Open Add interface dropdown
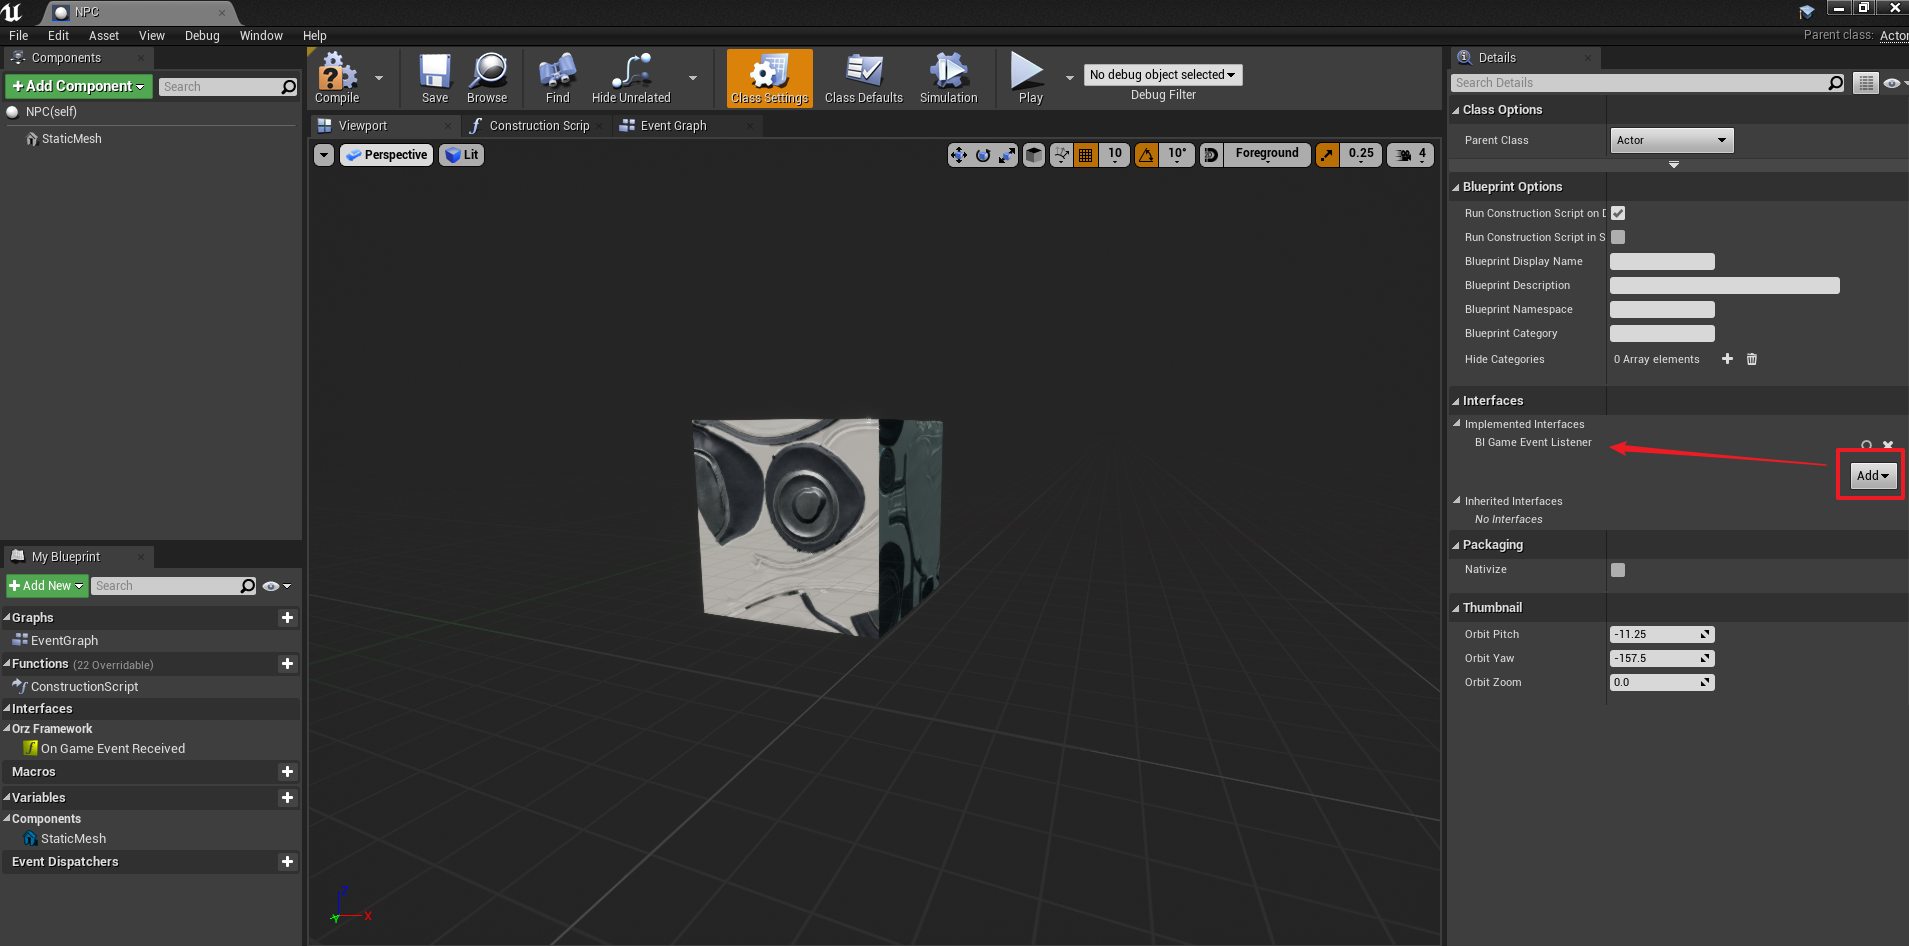Viewport: 1909px width, 946px height. point(1873,476)
